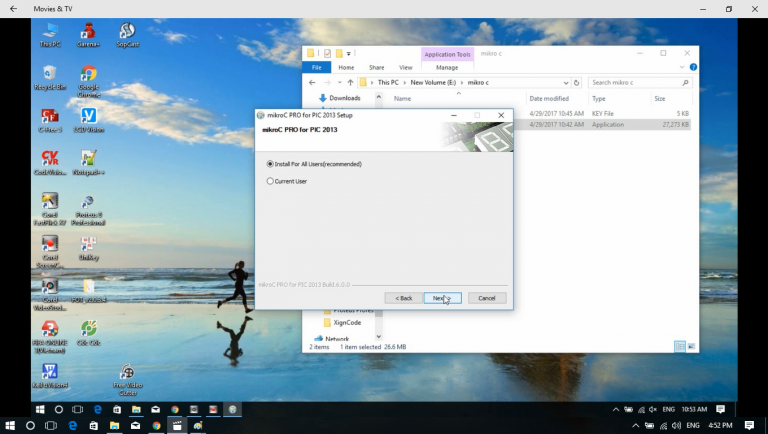The height and width of the screenshot is (434, 768).
Task: Switch Explorer to large icons view
Action: 691,346
